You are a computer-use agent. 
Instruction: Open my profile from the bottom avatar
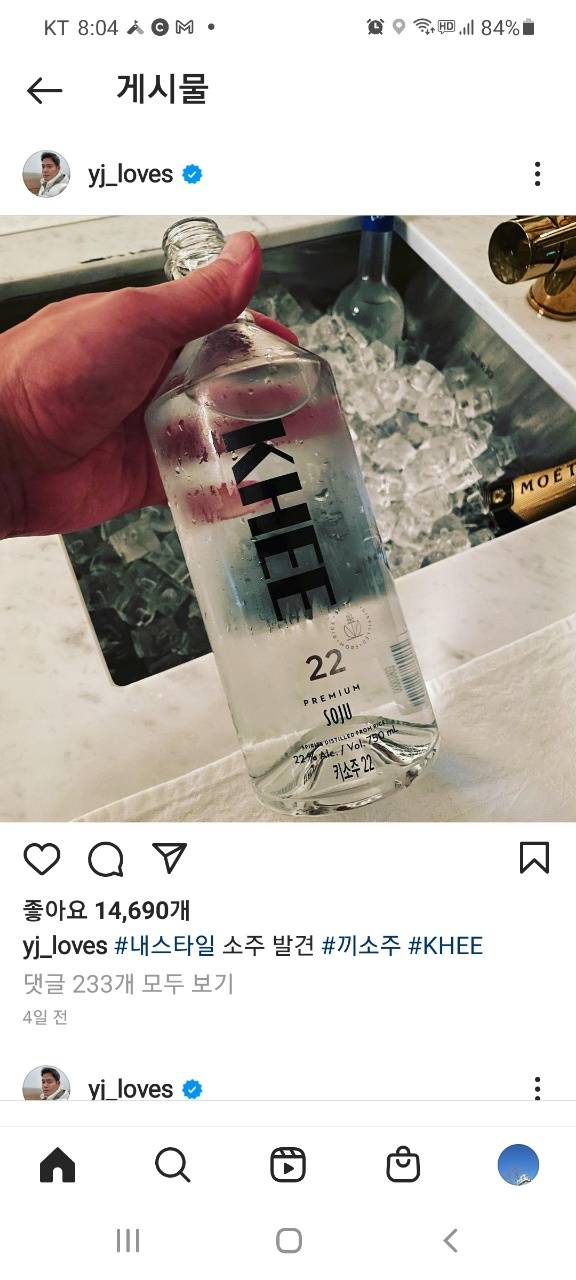[x=518, y=1165]
